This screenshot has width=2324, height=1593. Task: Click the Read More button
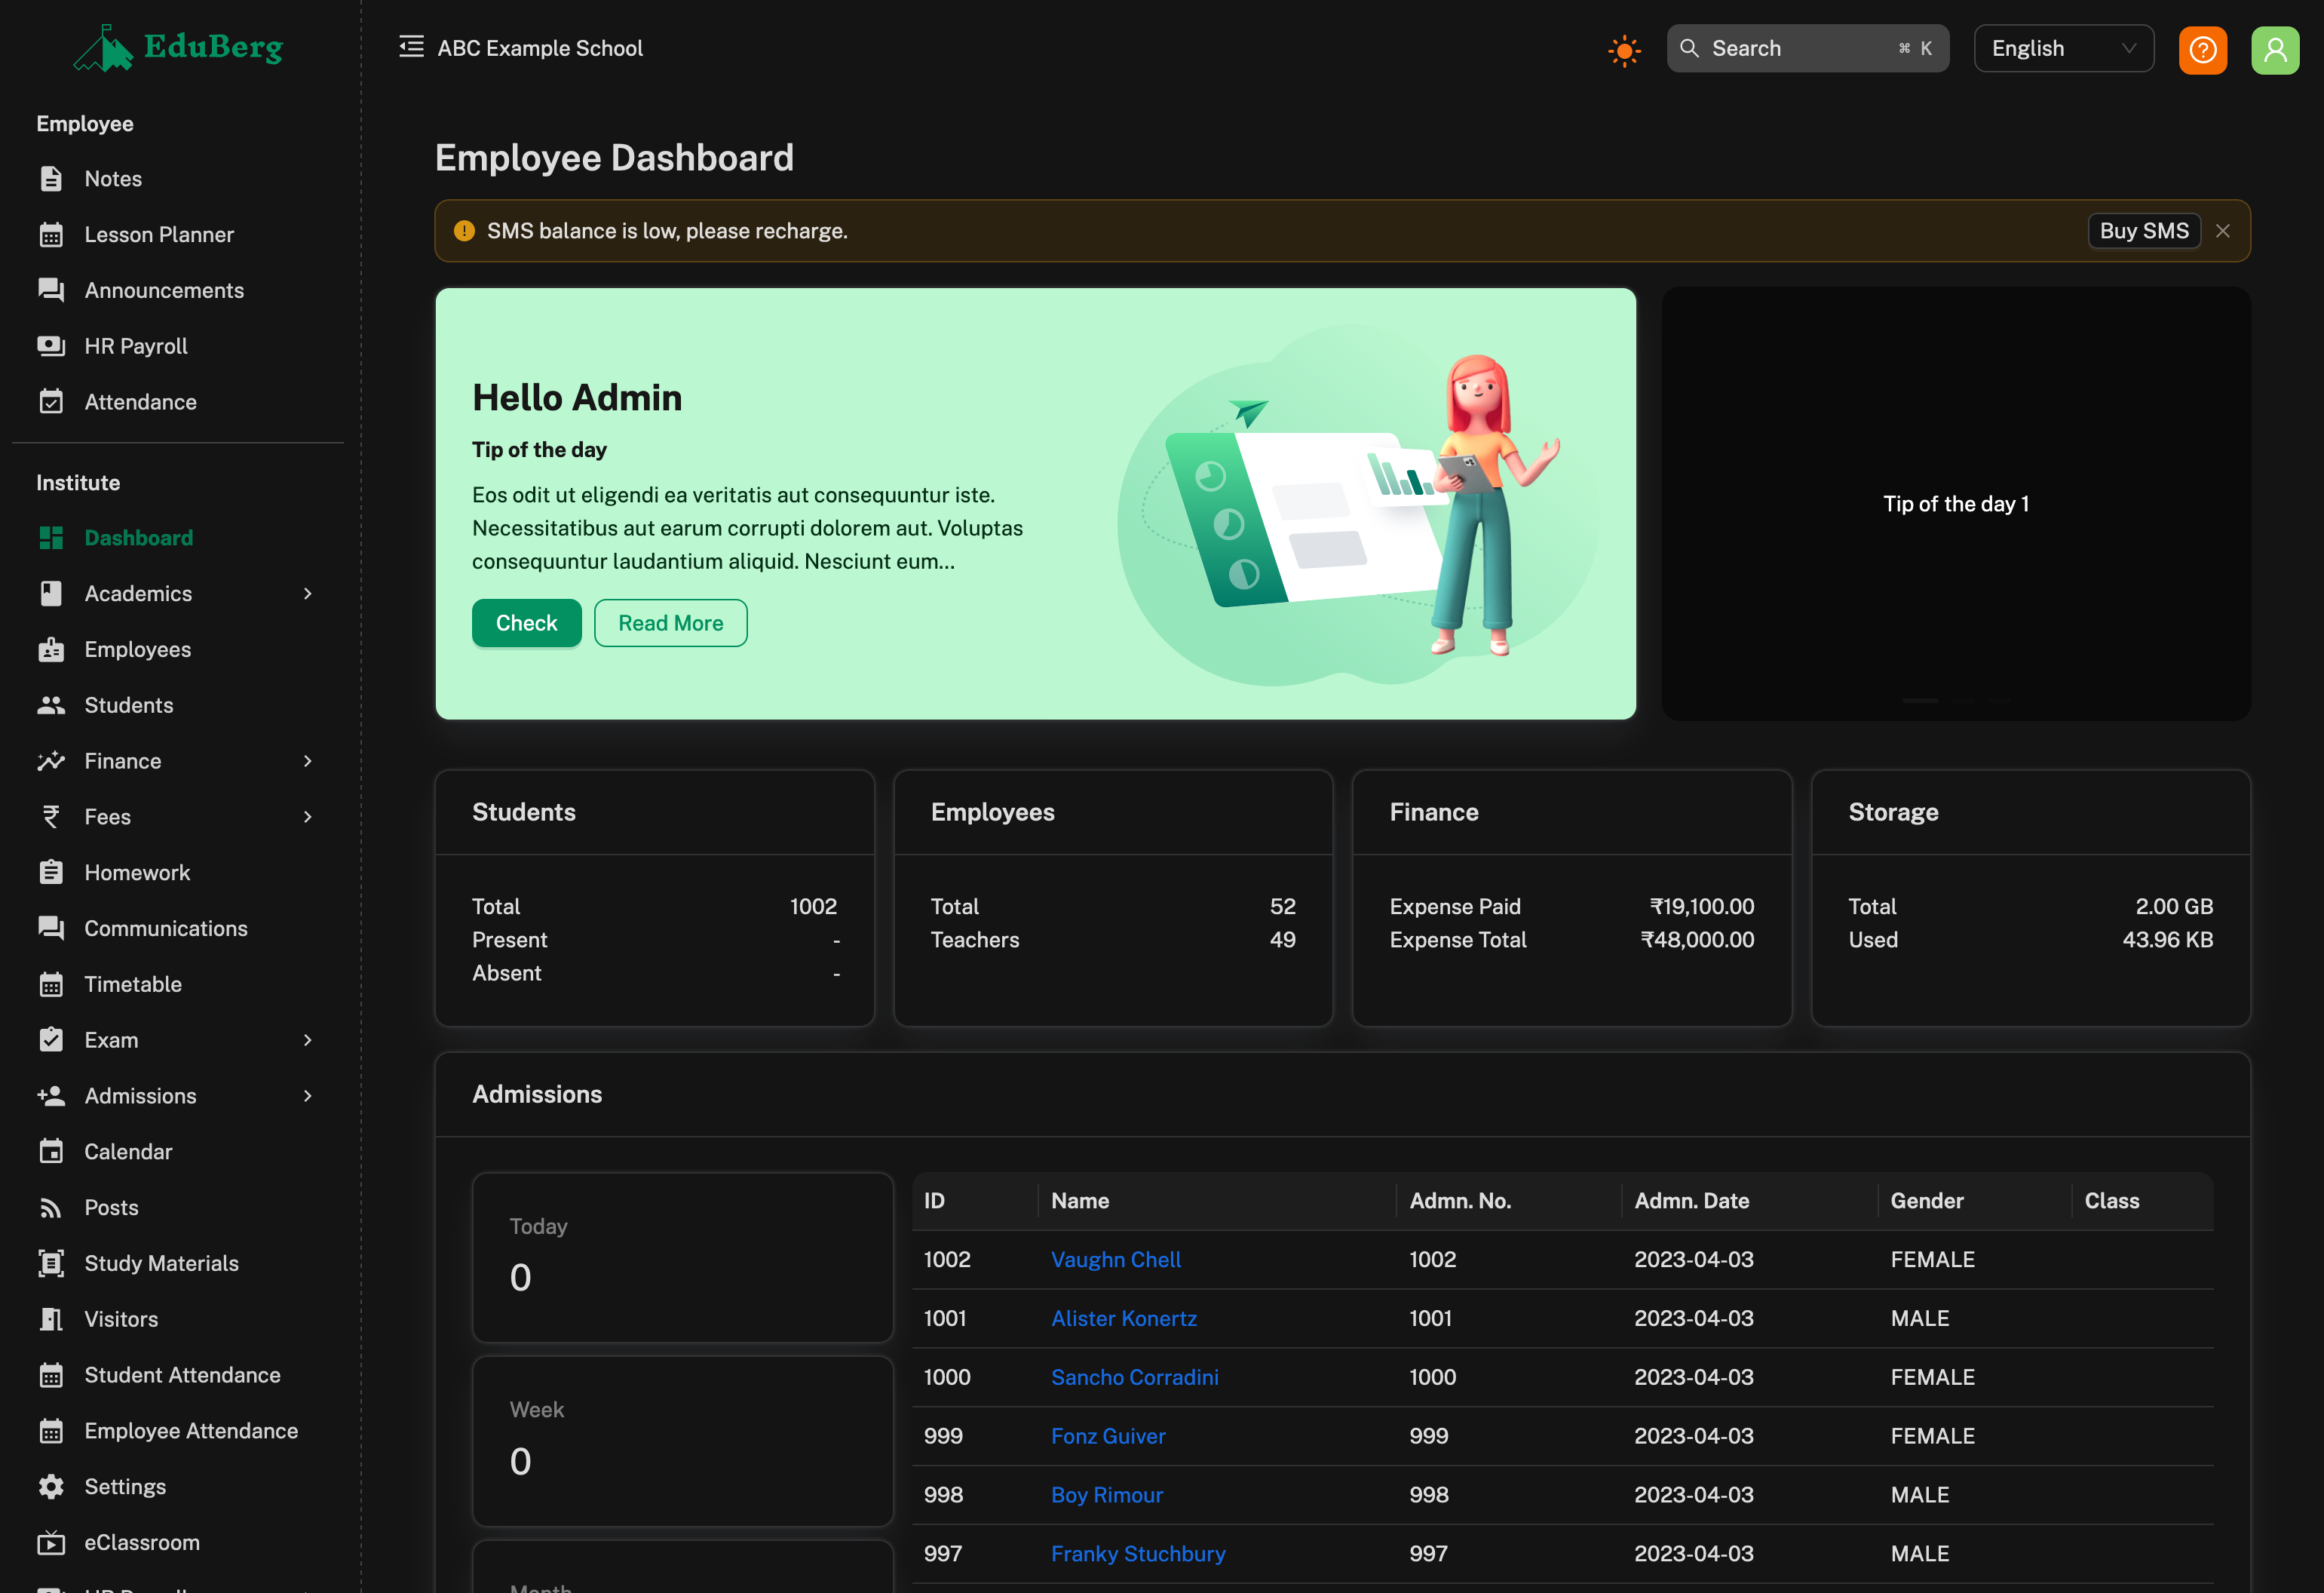point(670,623)
